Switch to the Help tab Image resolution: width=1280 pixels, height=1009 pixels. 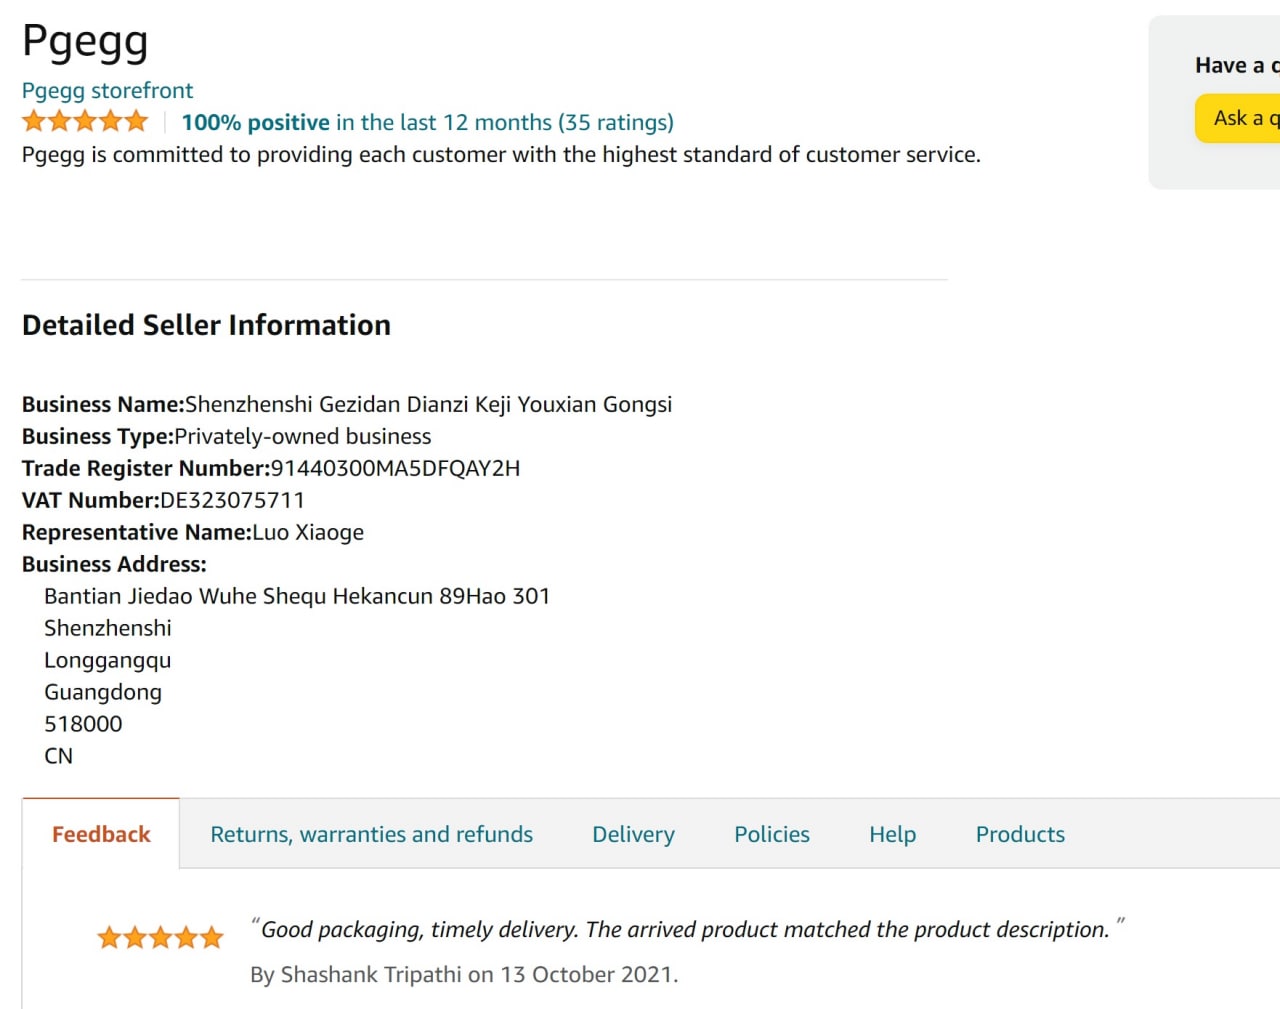pyautogui.click(x=892, y=834)
